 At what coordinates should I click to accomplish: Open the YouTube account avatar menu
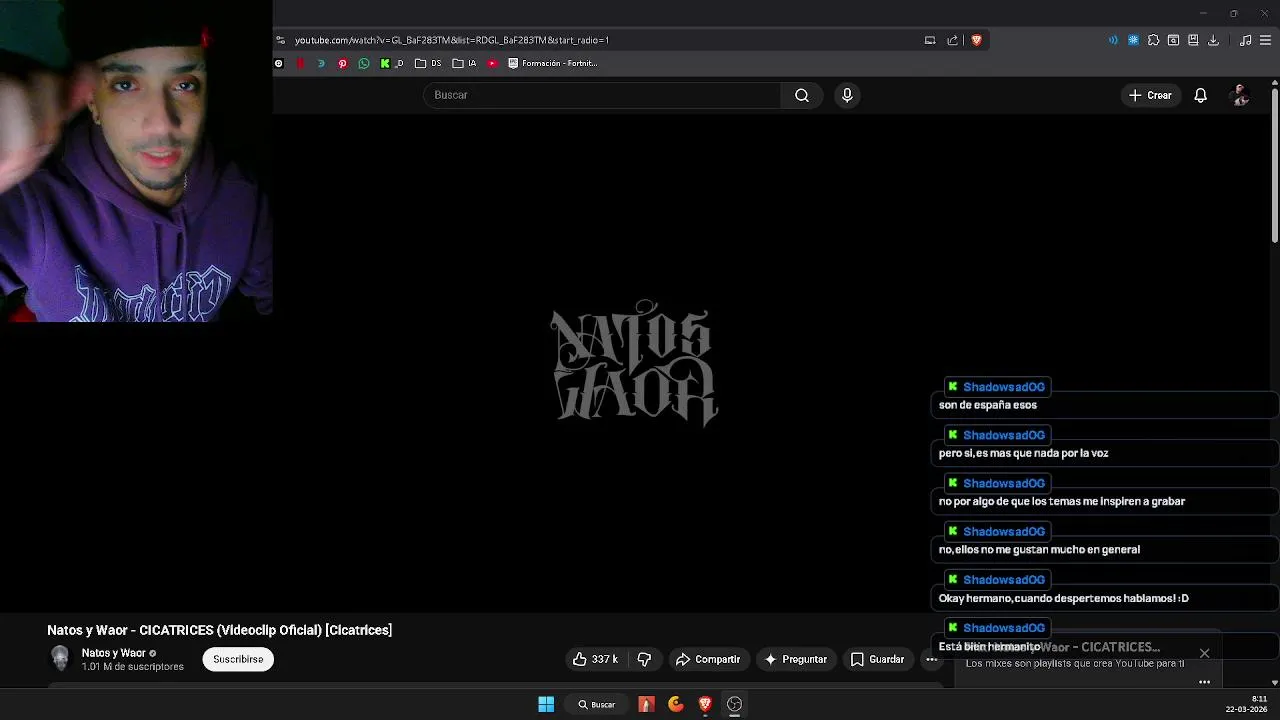point(1240,95)
